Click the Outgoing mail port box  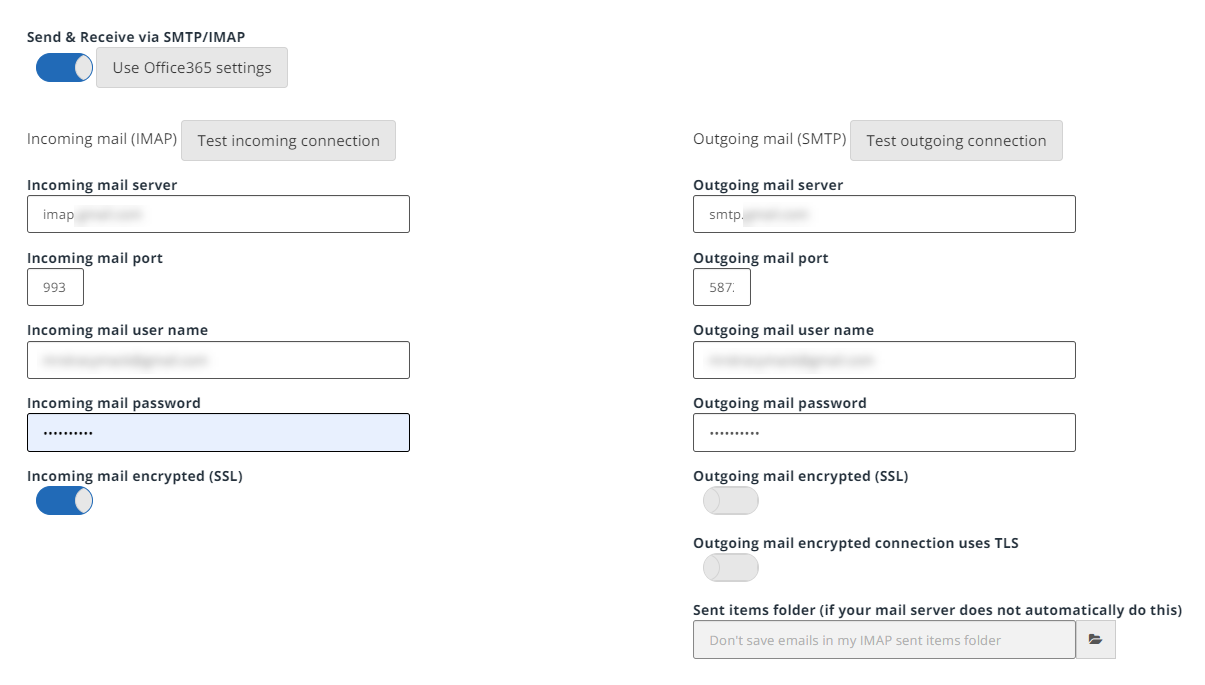(721, 287)
